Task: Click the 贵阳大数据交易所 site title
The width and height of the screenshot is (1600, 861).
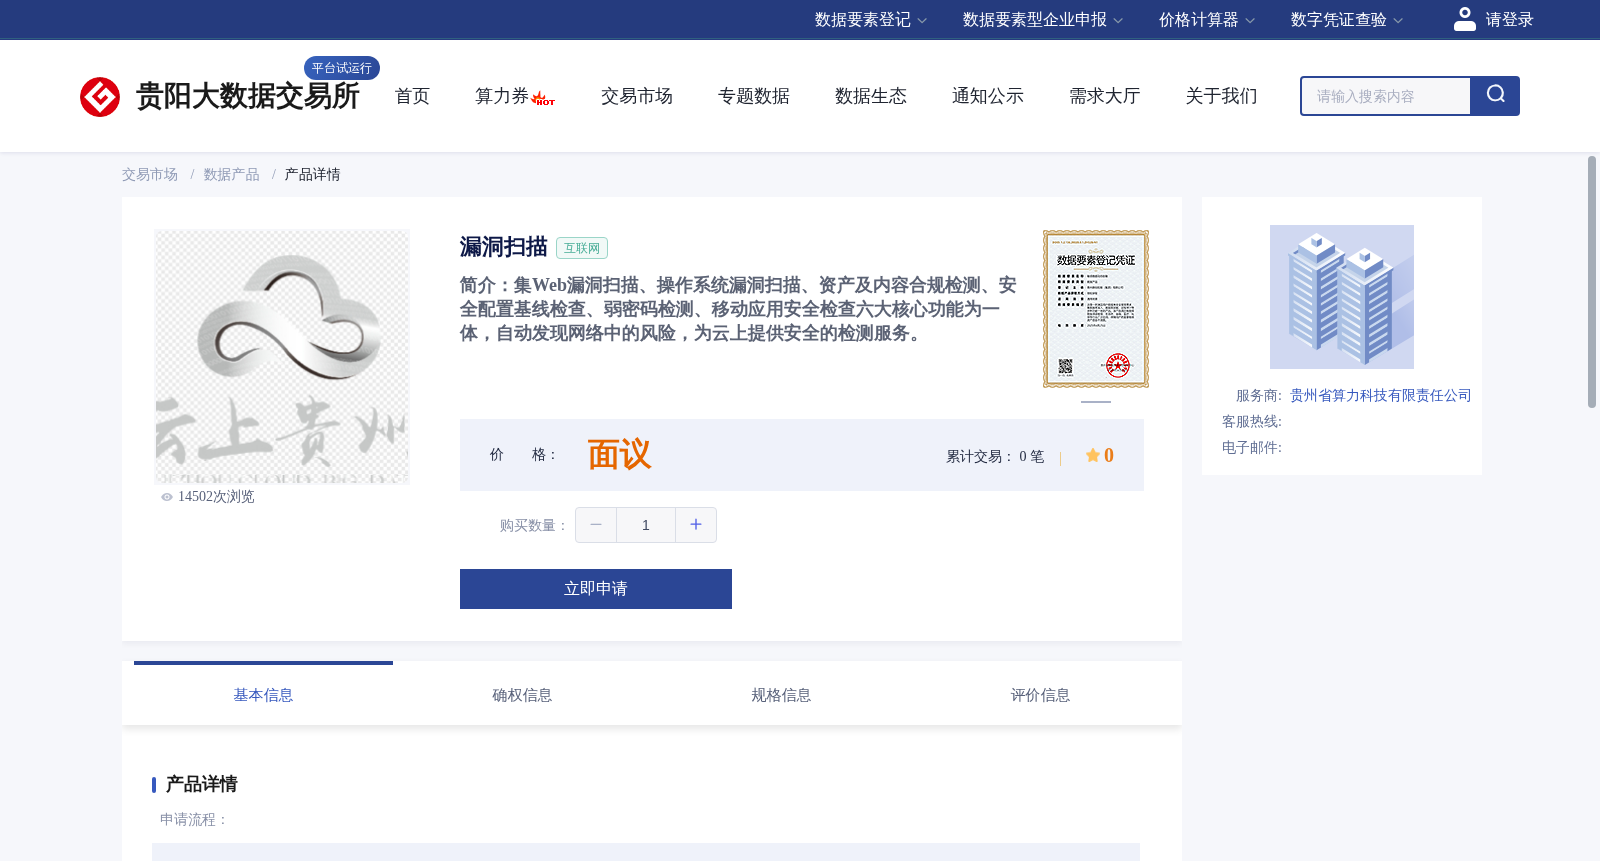Action: 247,97
